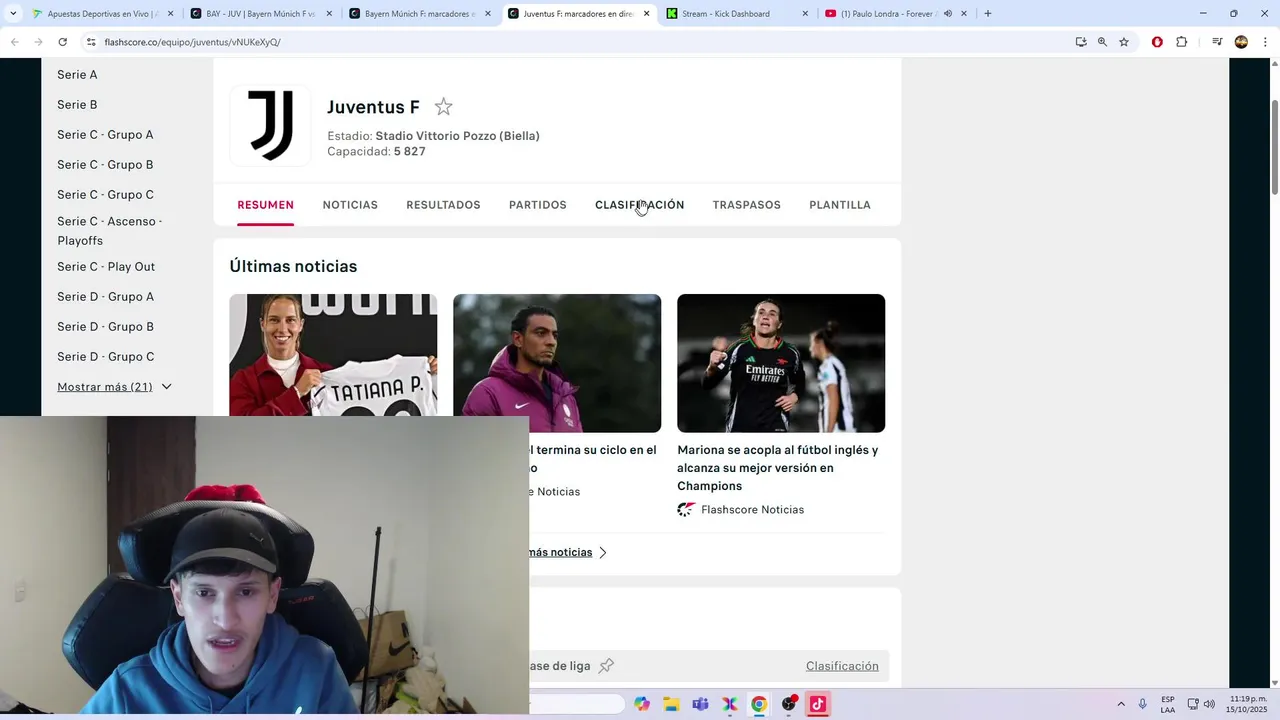Open the TRASPASOS tab

click(x=747, y=205)
